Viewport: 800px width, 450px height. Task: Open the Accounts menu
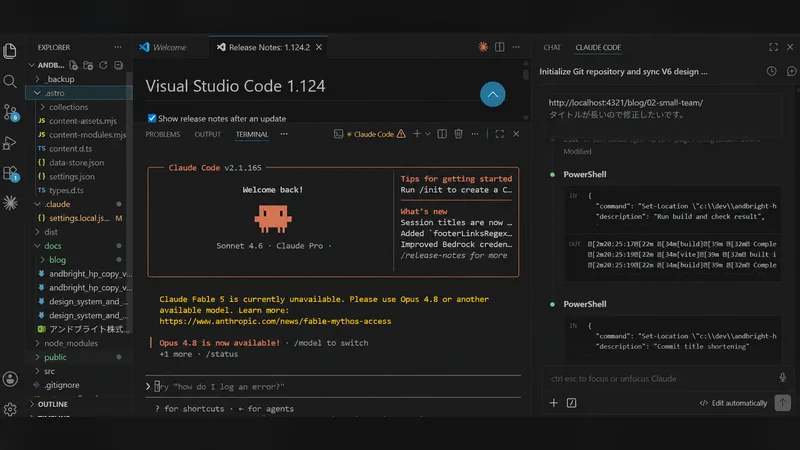(x=10, y=379)
